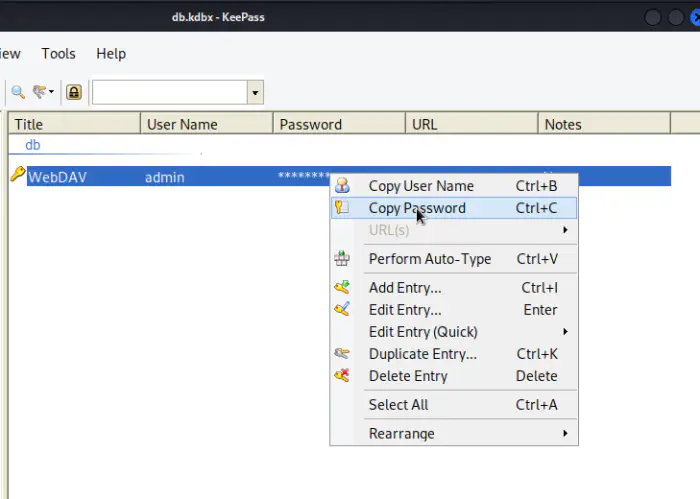
Task: Open the quick search dropdown arrow
Action: click(x=256, y=93)
